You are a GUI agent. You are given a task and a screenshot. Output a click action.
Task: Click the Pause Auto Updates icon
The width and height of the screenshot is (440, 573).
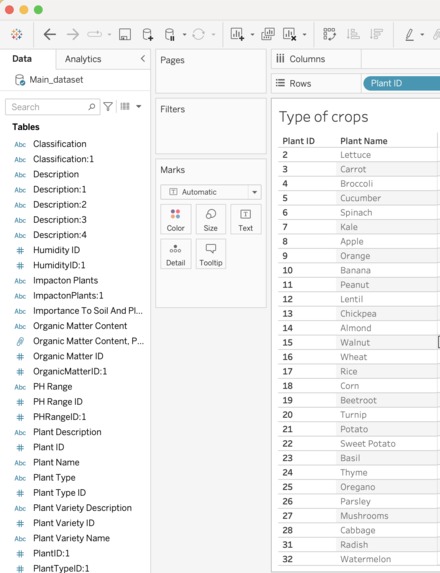coord(170,35)
